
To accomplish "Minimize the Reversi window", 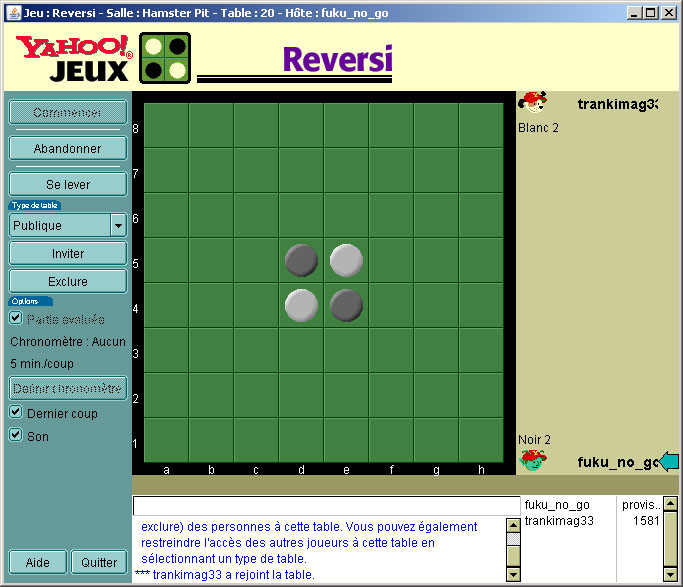I will click(x=635, y=13).
